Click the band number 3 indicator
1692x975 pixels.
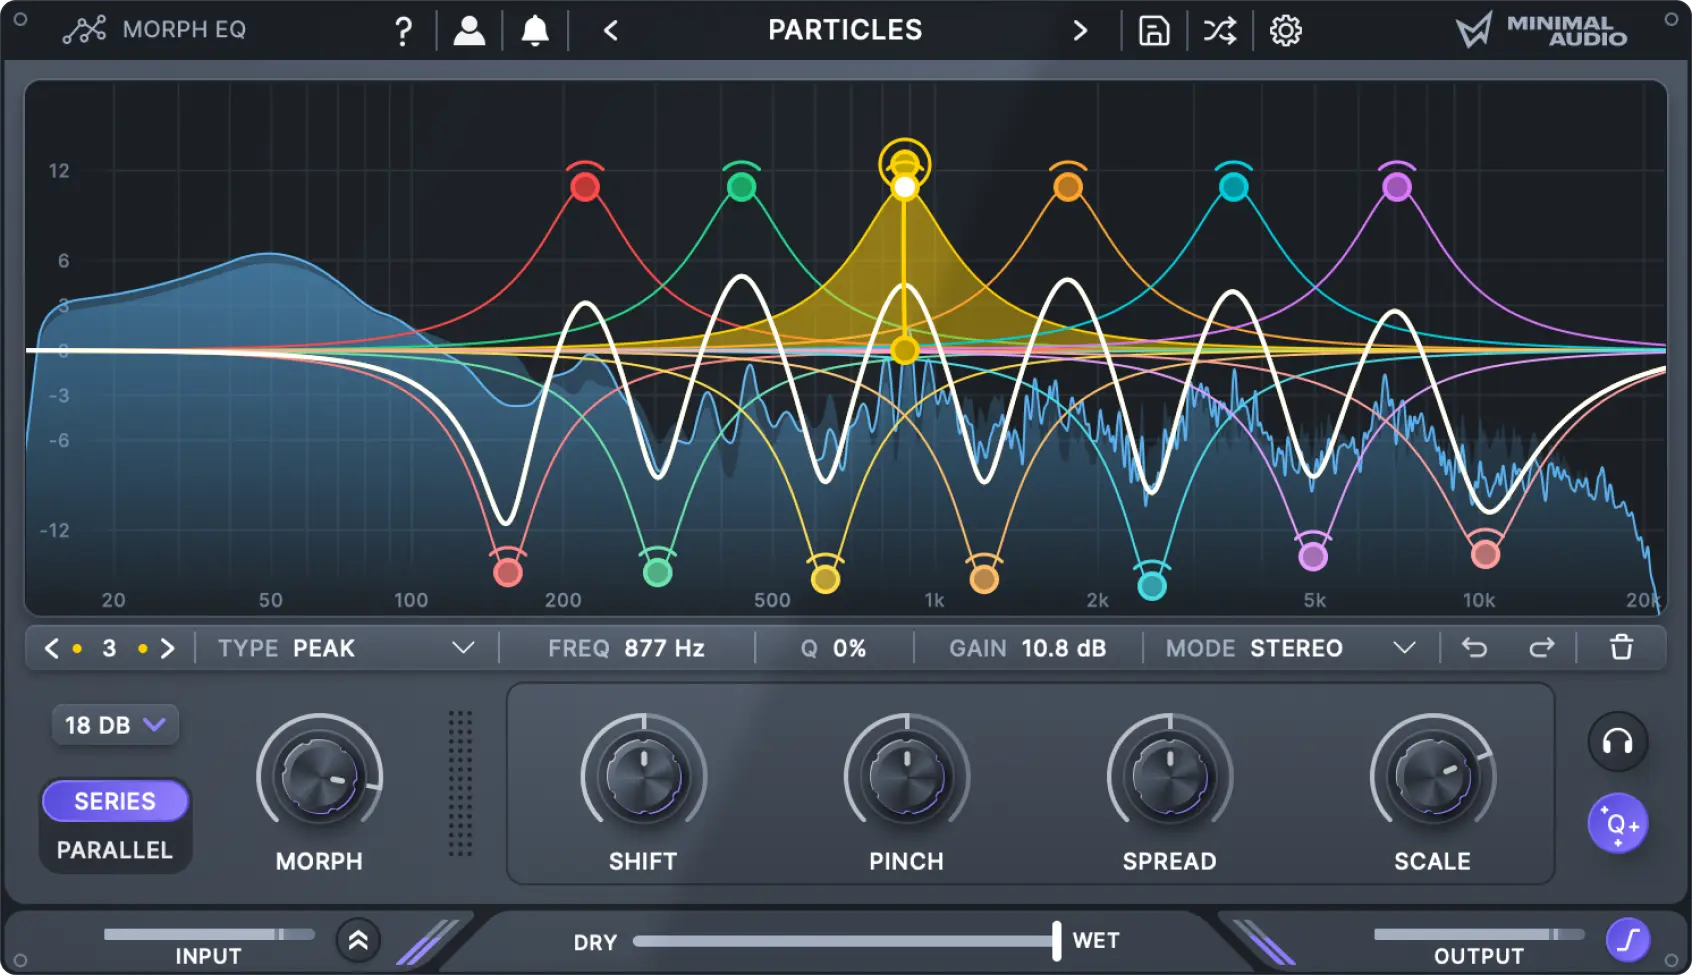click(110, 648)
